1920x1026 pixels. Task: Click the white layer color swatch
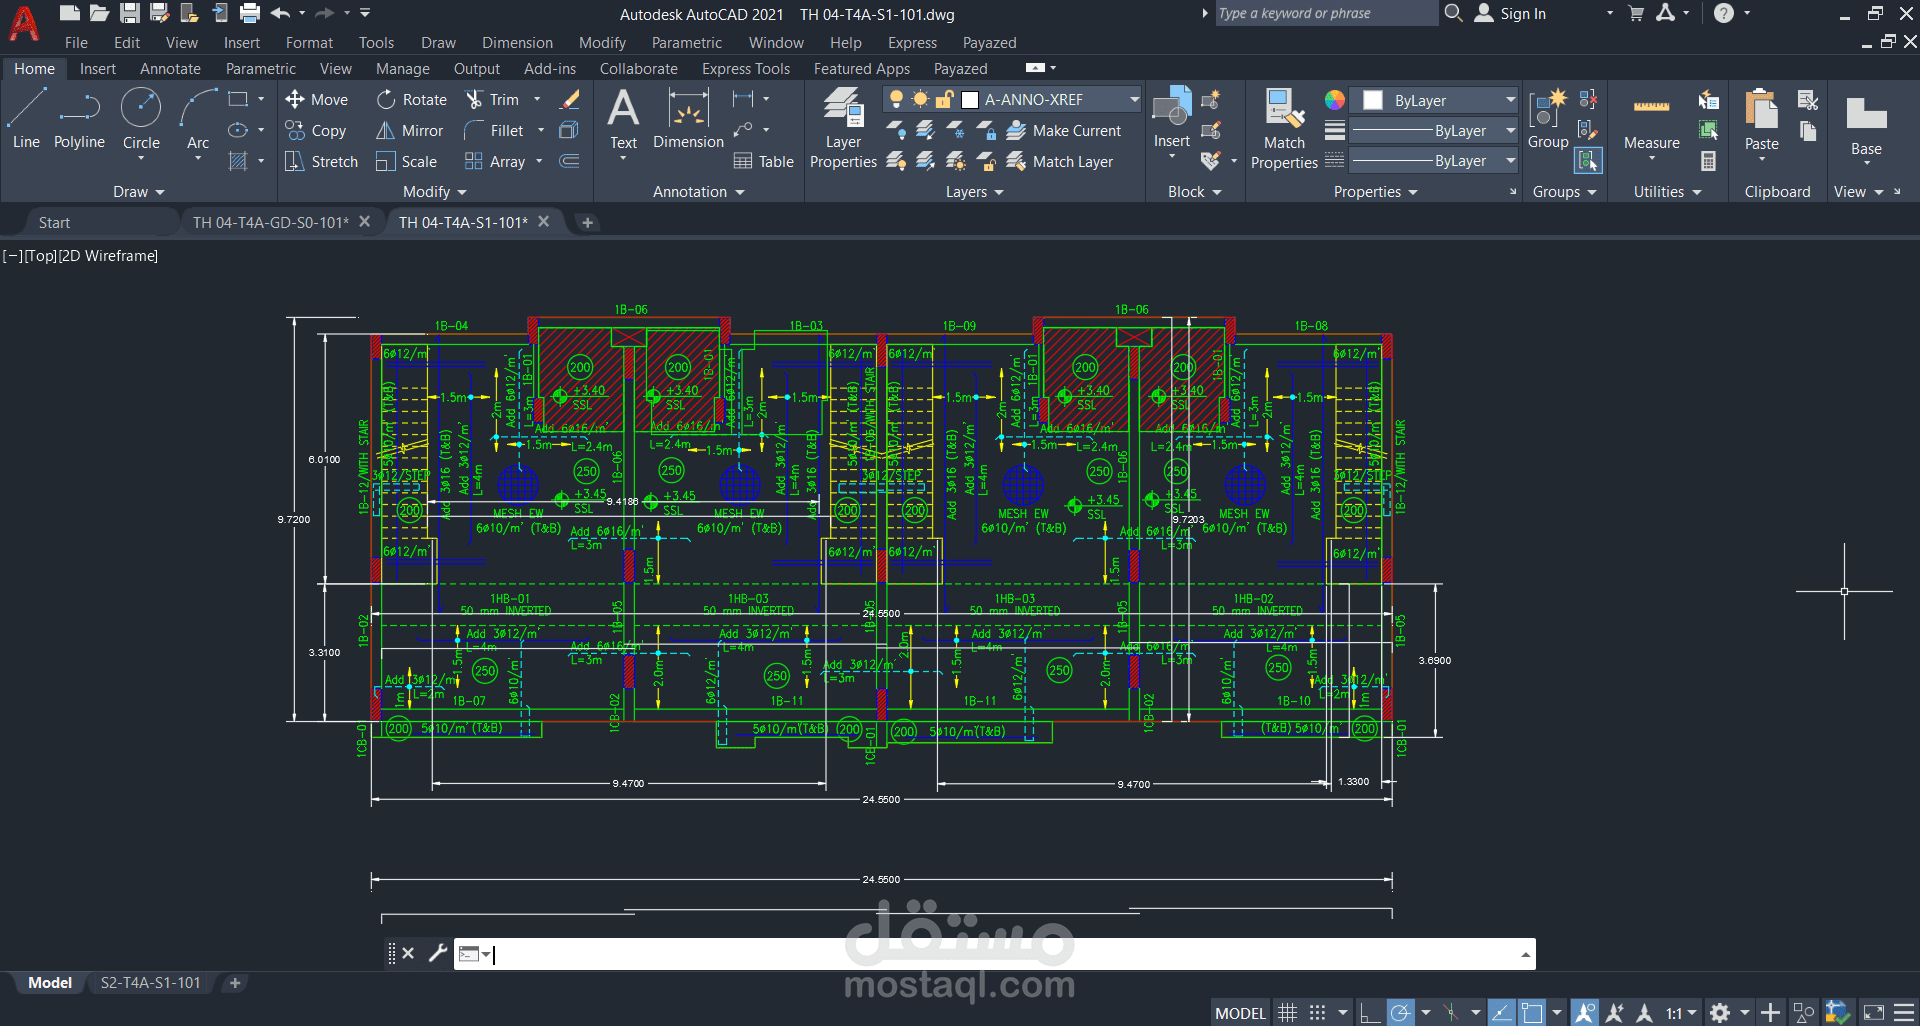point(969,99)
